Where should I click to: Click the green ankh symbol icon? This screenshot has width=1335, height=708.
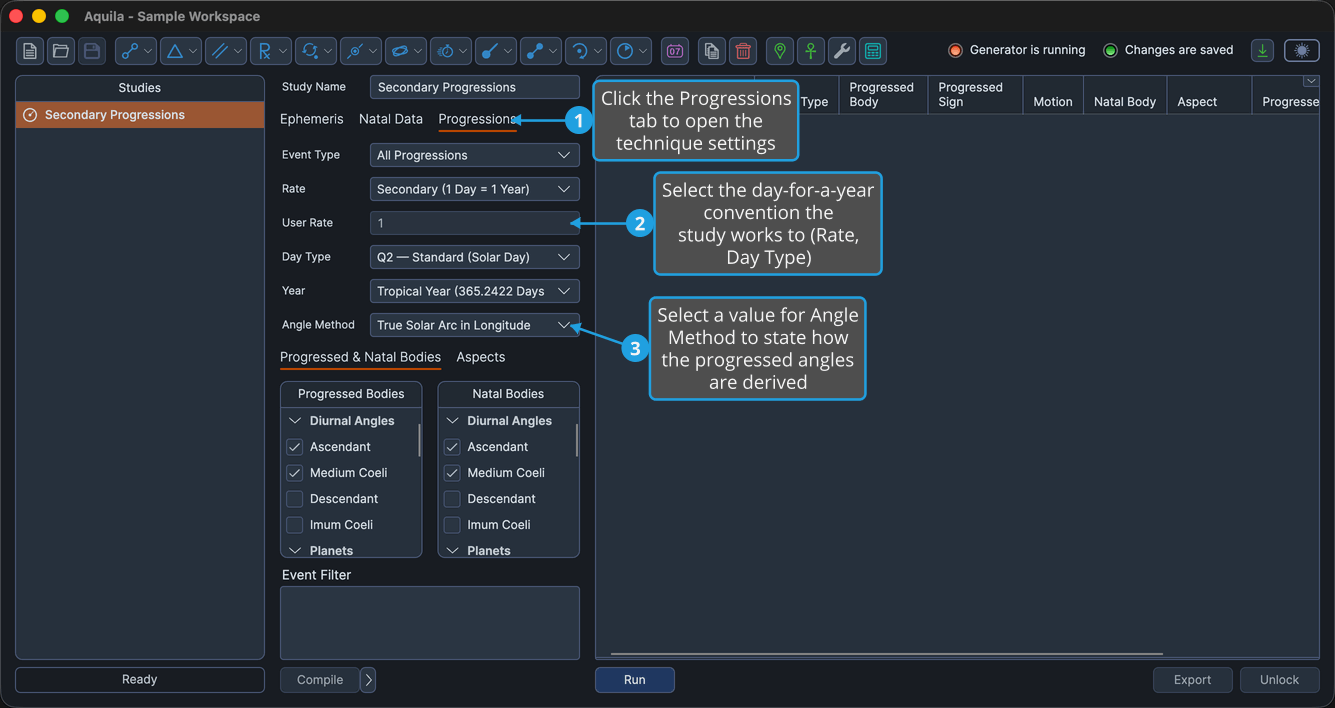(x=811, y=51)
